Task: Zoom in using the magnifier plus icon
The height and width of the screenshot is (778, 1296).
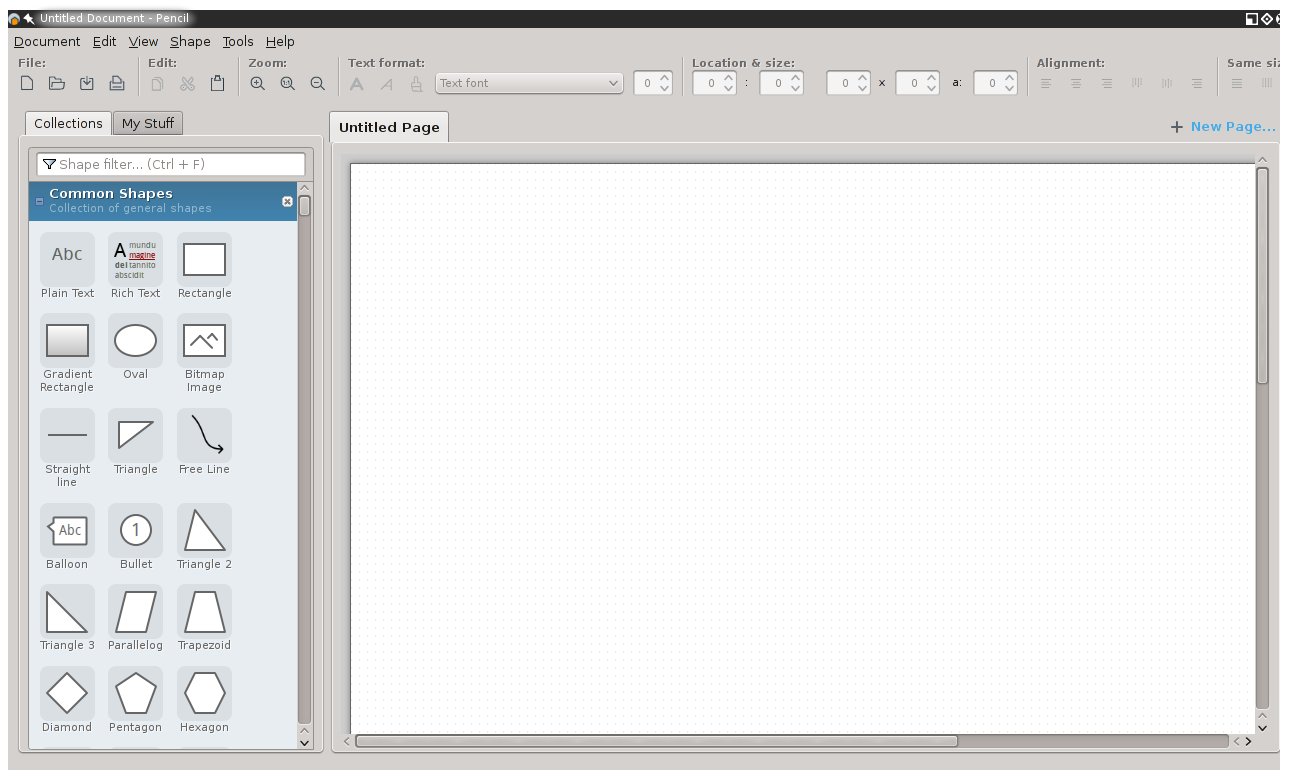Action: click(258, 84)
